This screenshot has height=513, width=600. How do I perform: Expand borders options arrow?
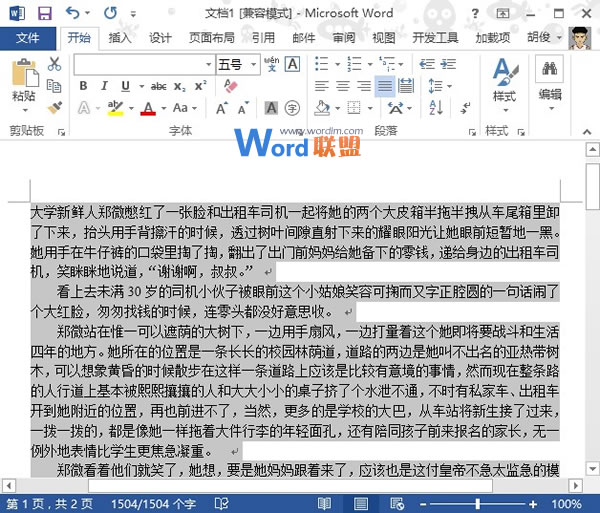coord(370,109)
